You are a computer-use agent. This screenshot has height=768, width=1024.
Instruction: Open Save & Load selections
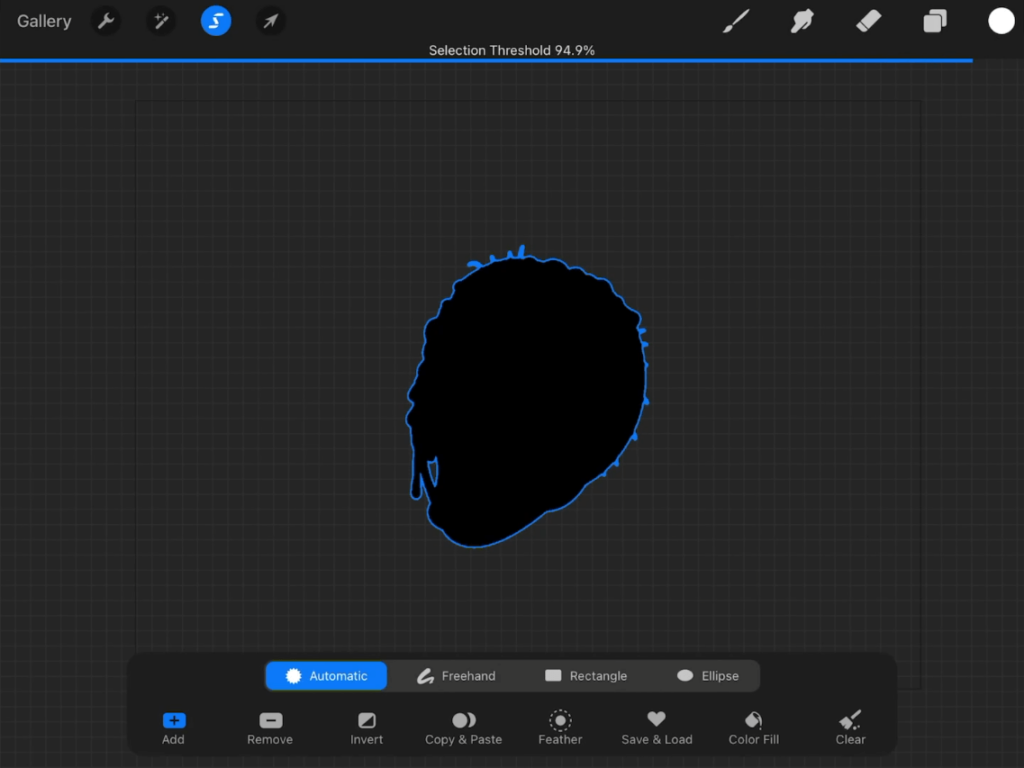[x=656, y=726]
